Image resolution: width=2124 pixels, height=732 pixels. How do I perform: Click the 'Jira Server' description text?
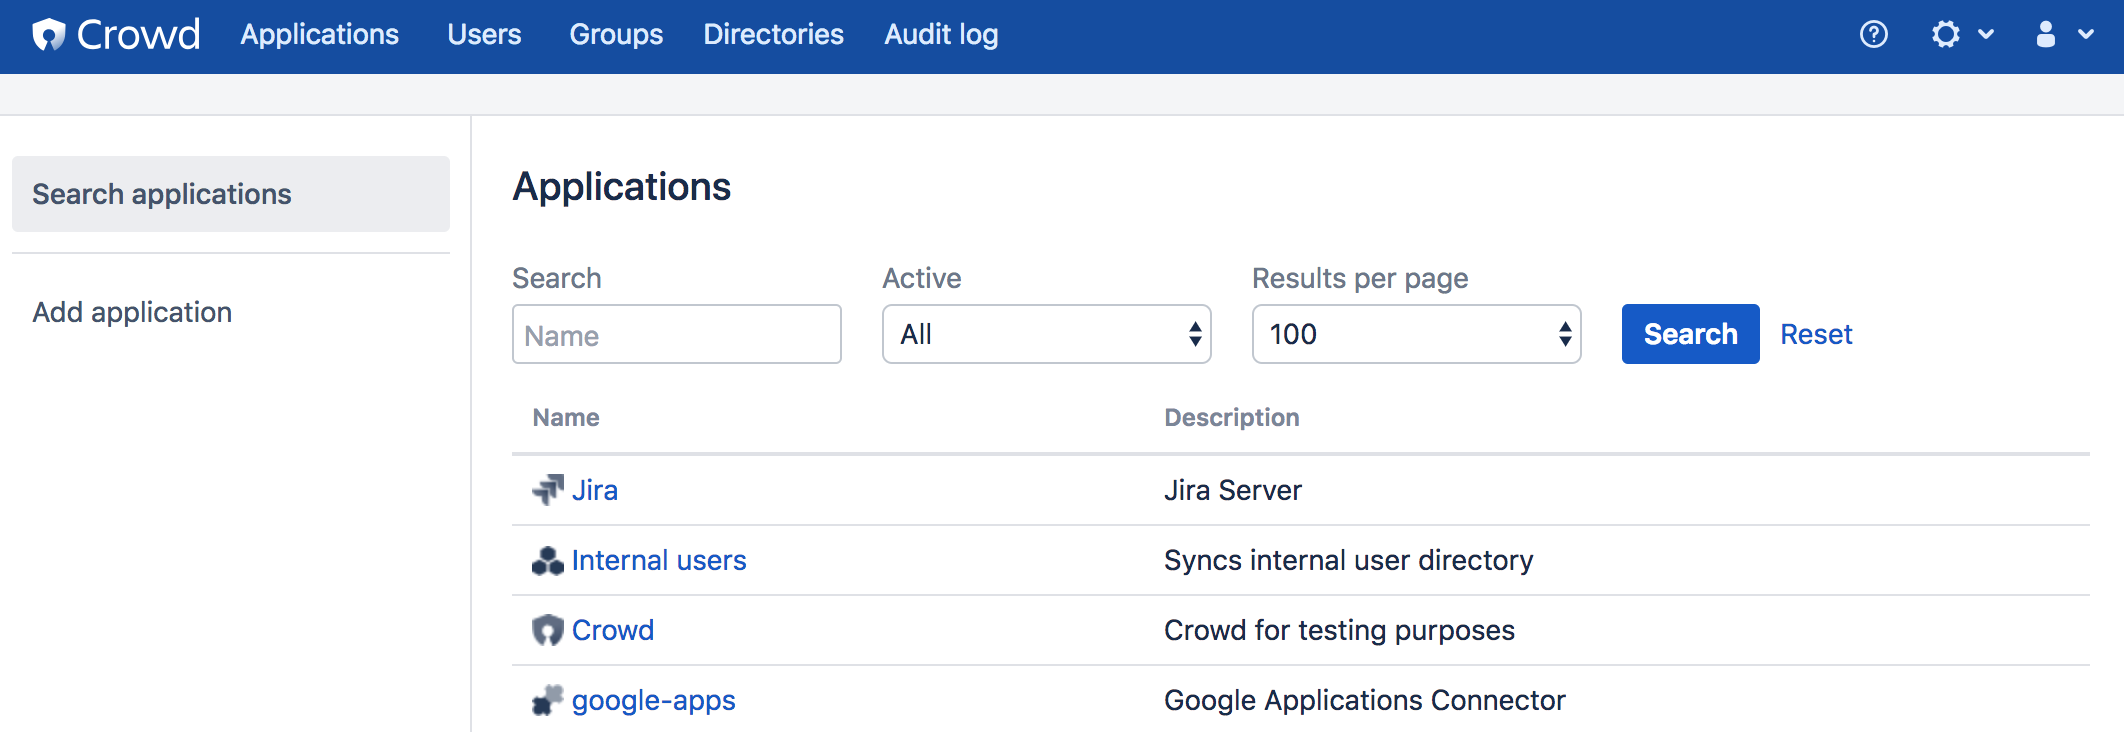pyautogui.click(x=1233, y=490)
